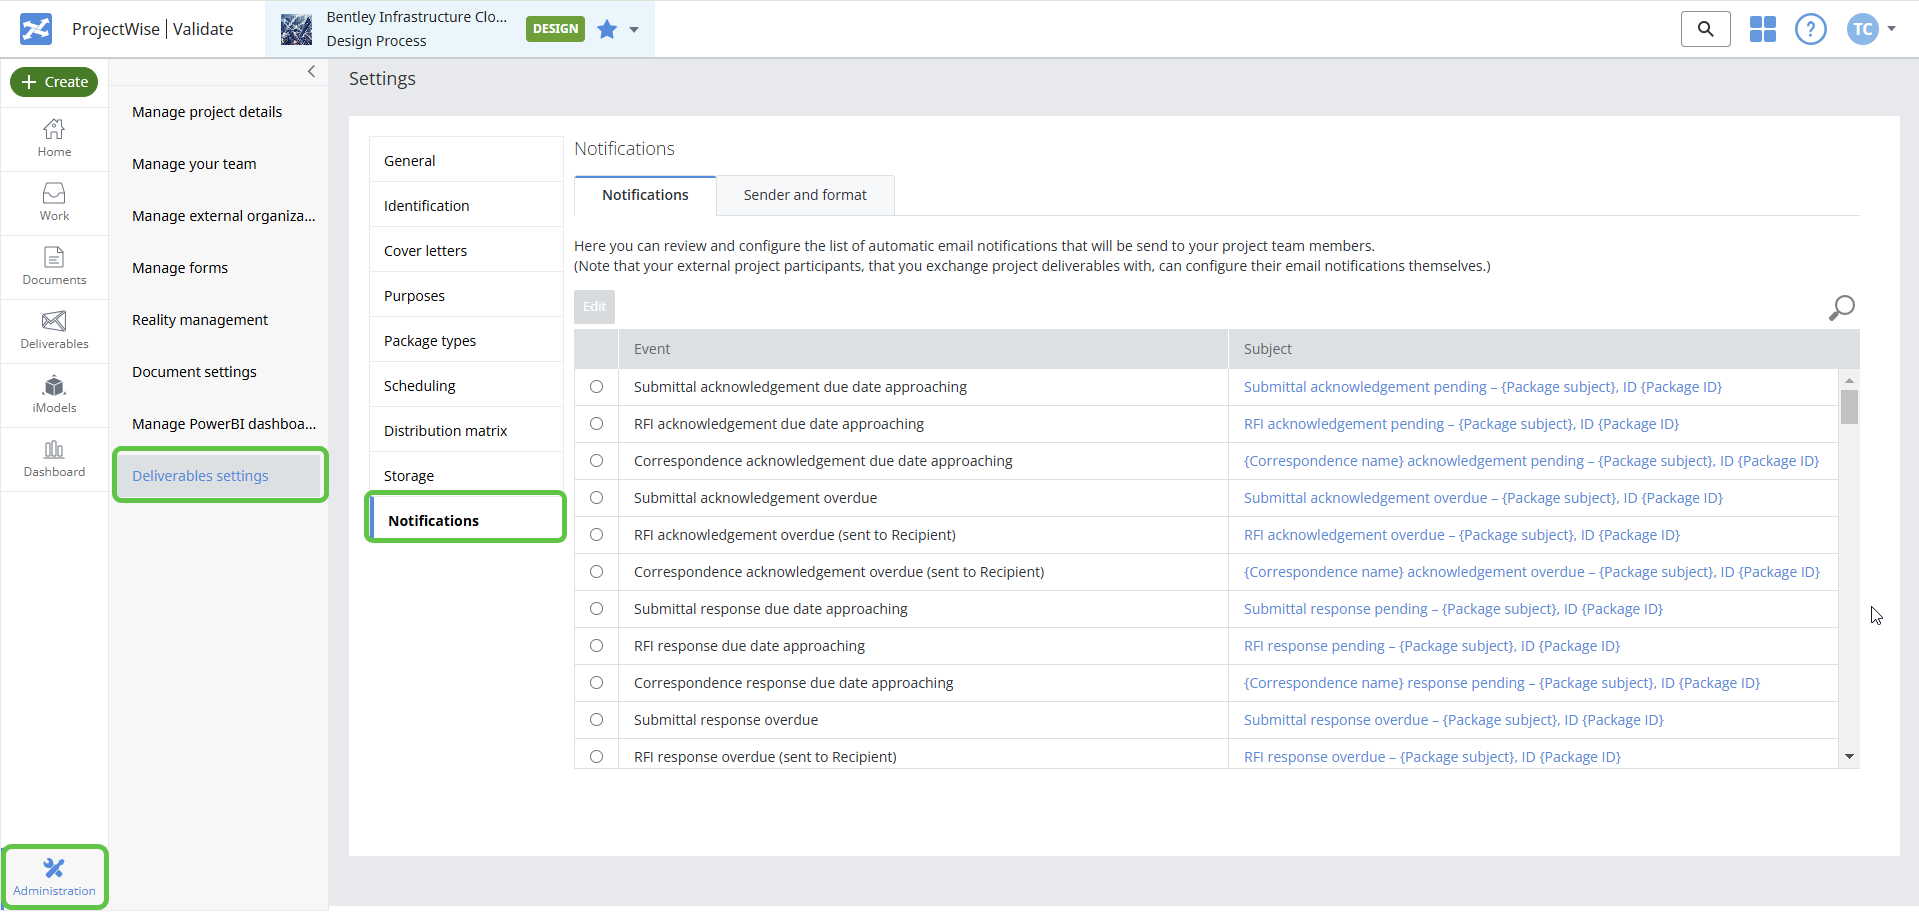Click the magnifier icon above notifications table

point(1841,307)
